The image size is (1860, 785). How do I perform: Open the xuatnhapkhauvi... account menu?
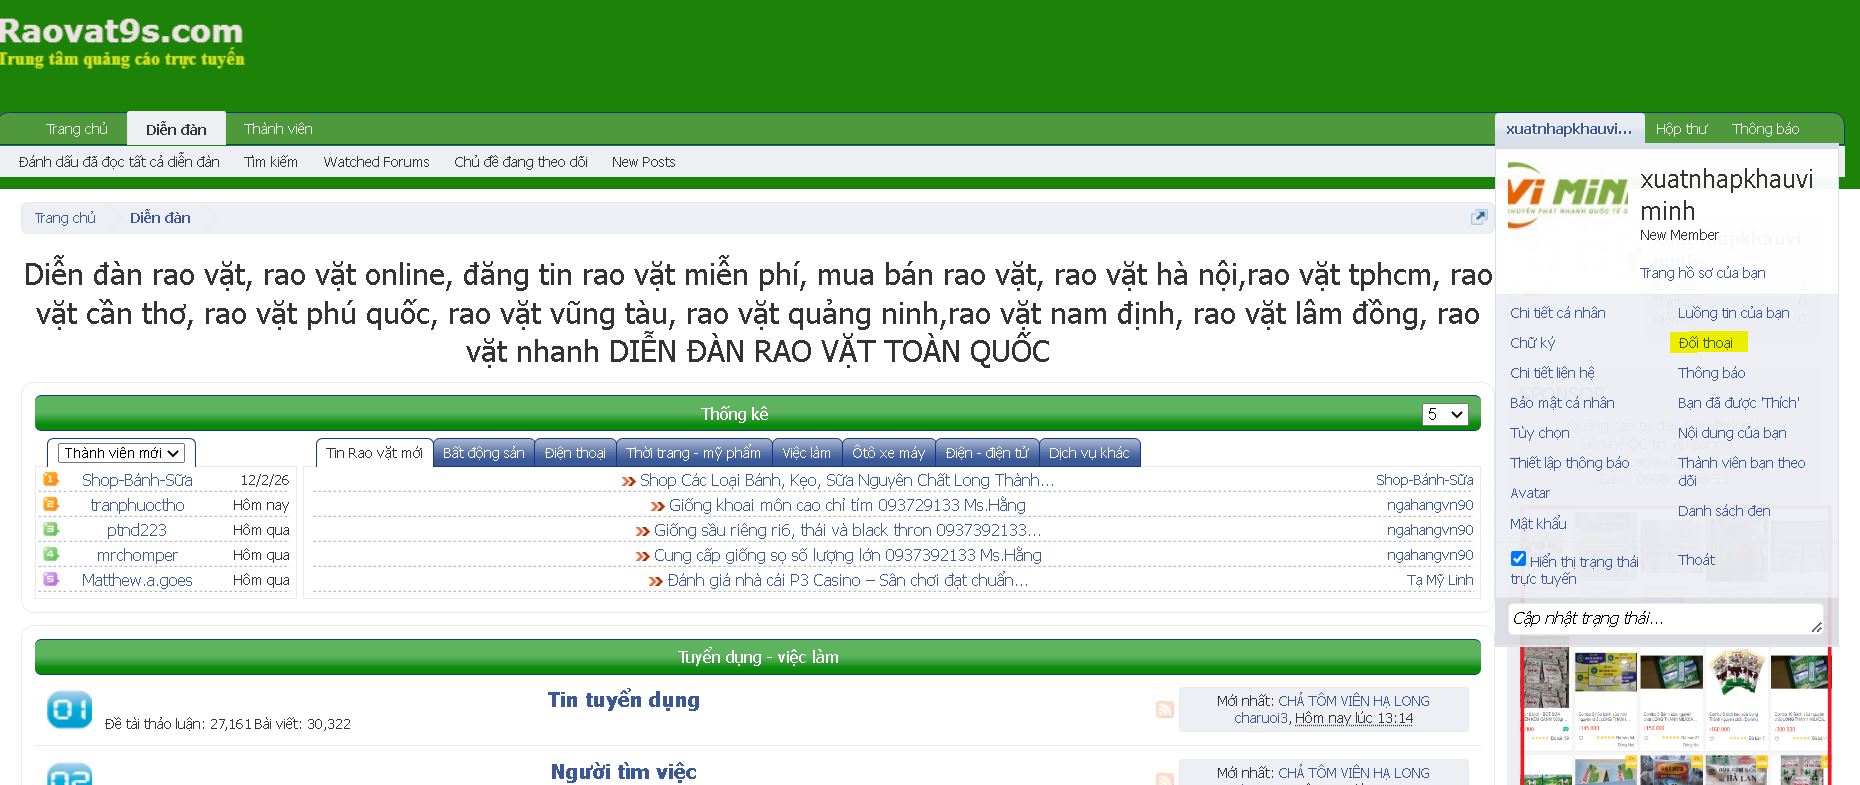1568,129
